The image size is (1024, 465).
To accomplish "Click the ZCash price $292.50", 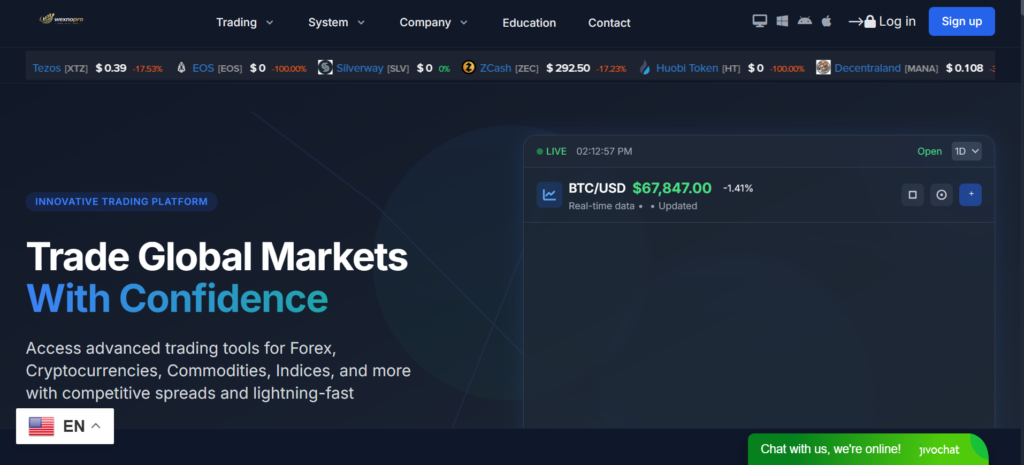I will (568, 68).
